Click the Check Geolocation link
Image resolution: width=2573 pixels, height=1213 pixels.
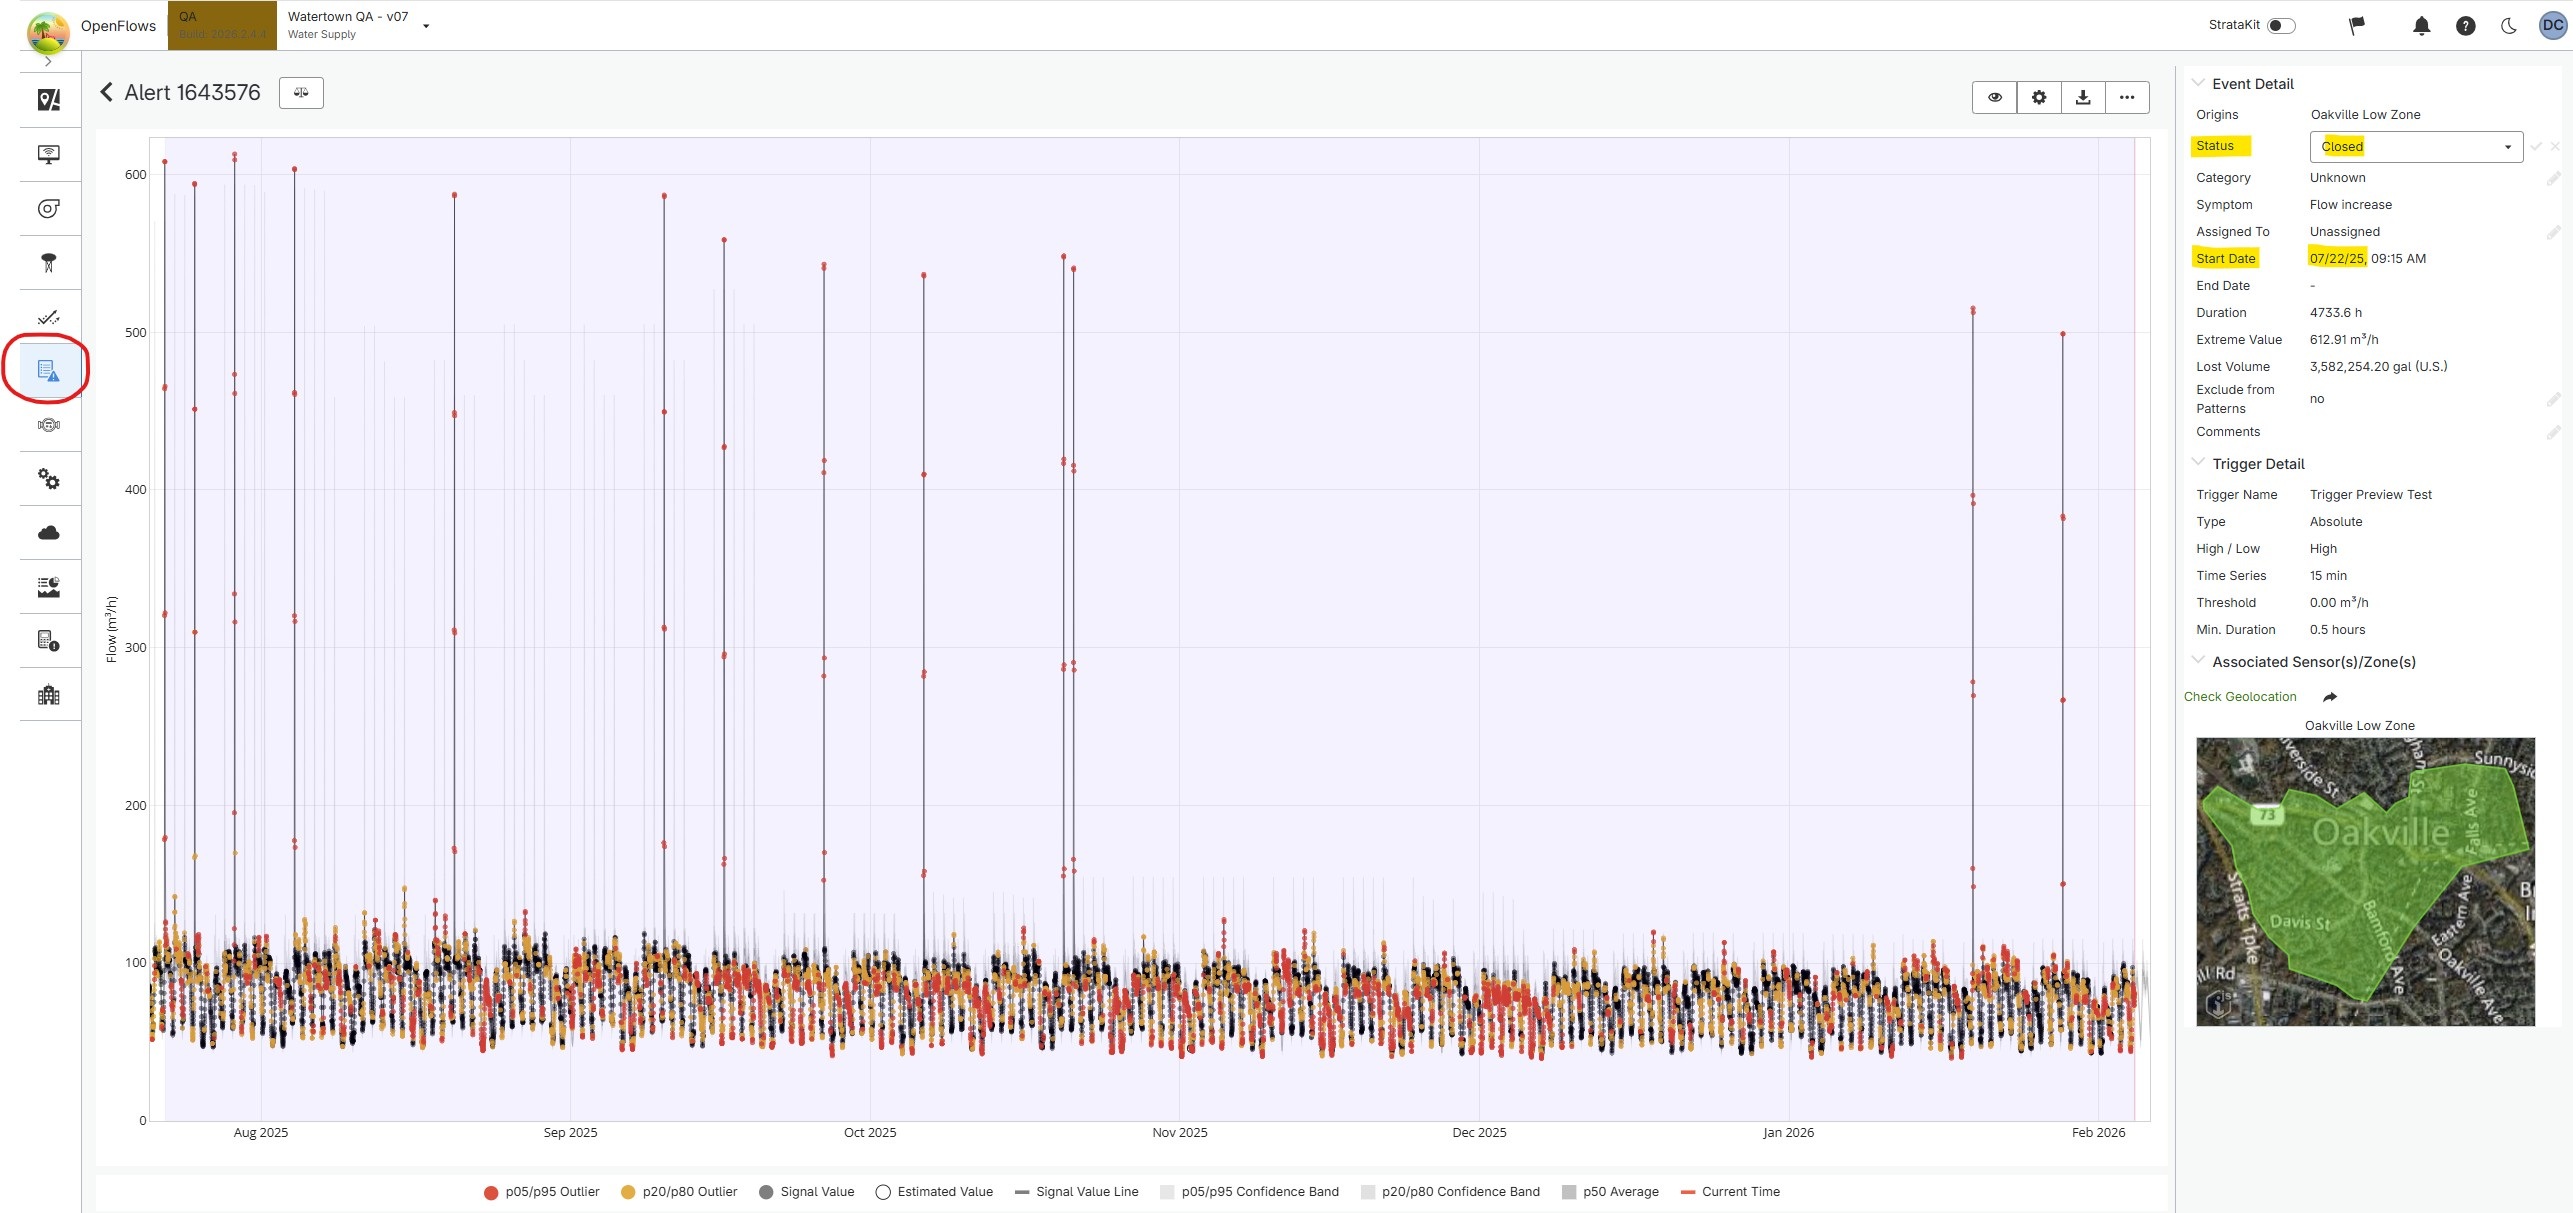click(2239, 697)
